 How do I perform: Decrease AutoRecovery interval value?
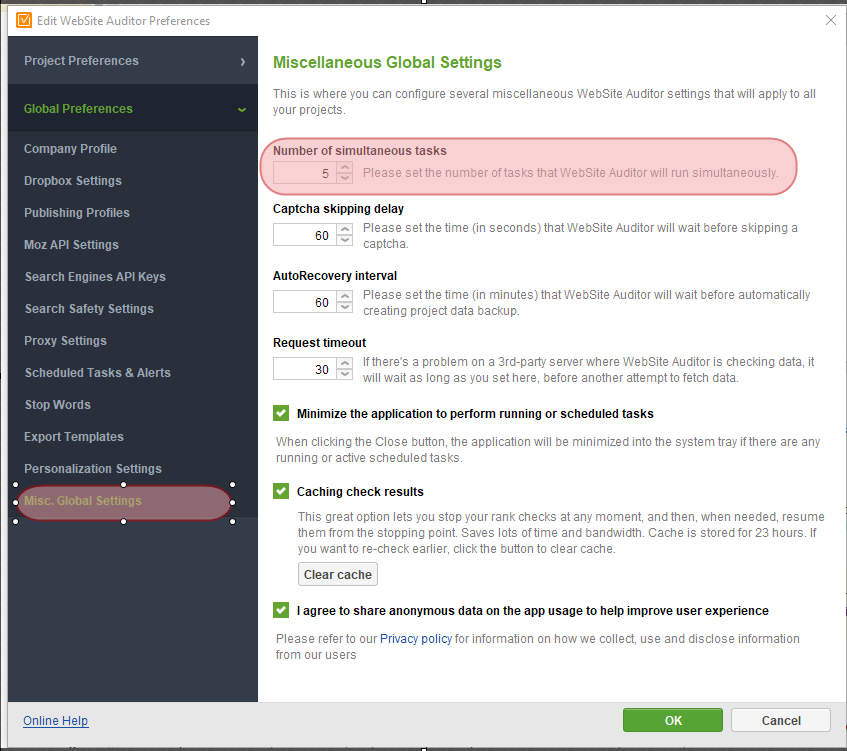(345, 307)
